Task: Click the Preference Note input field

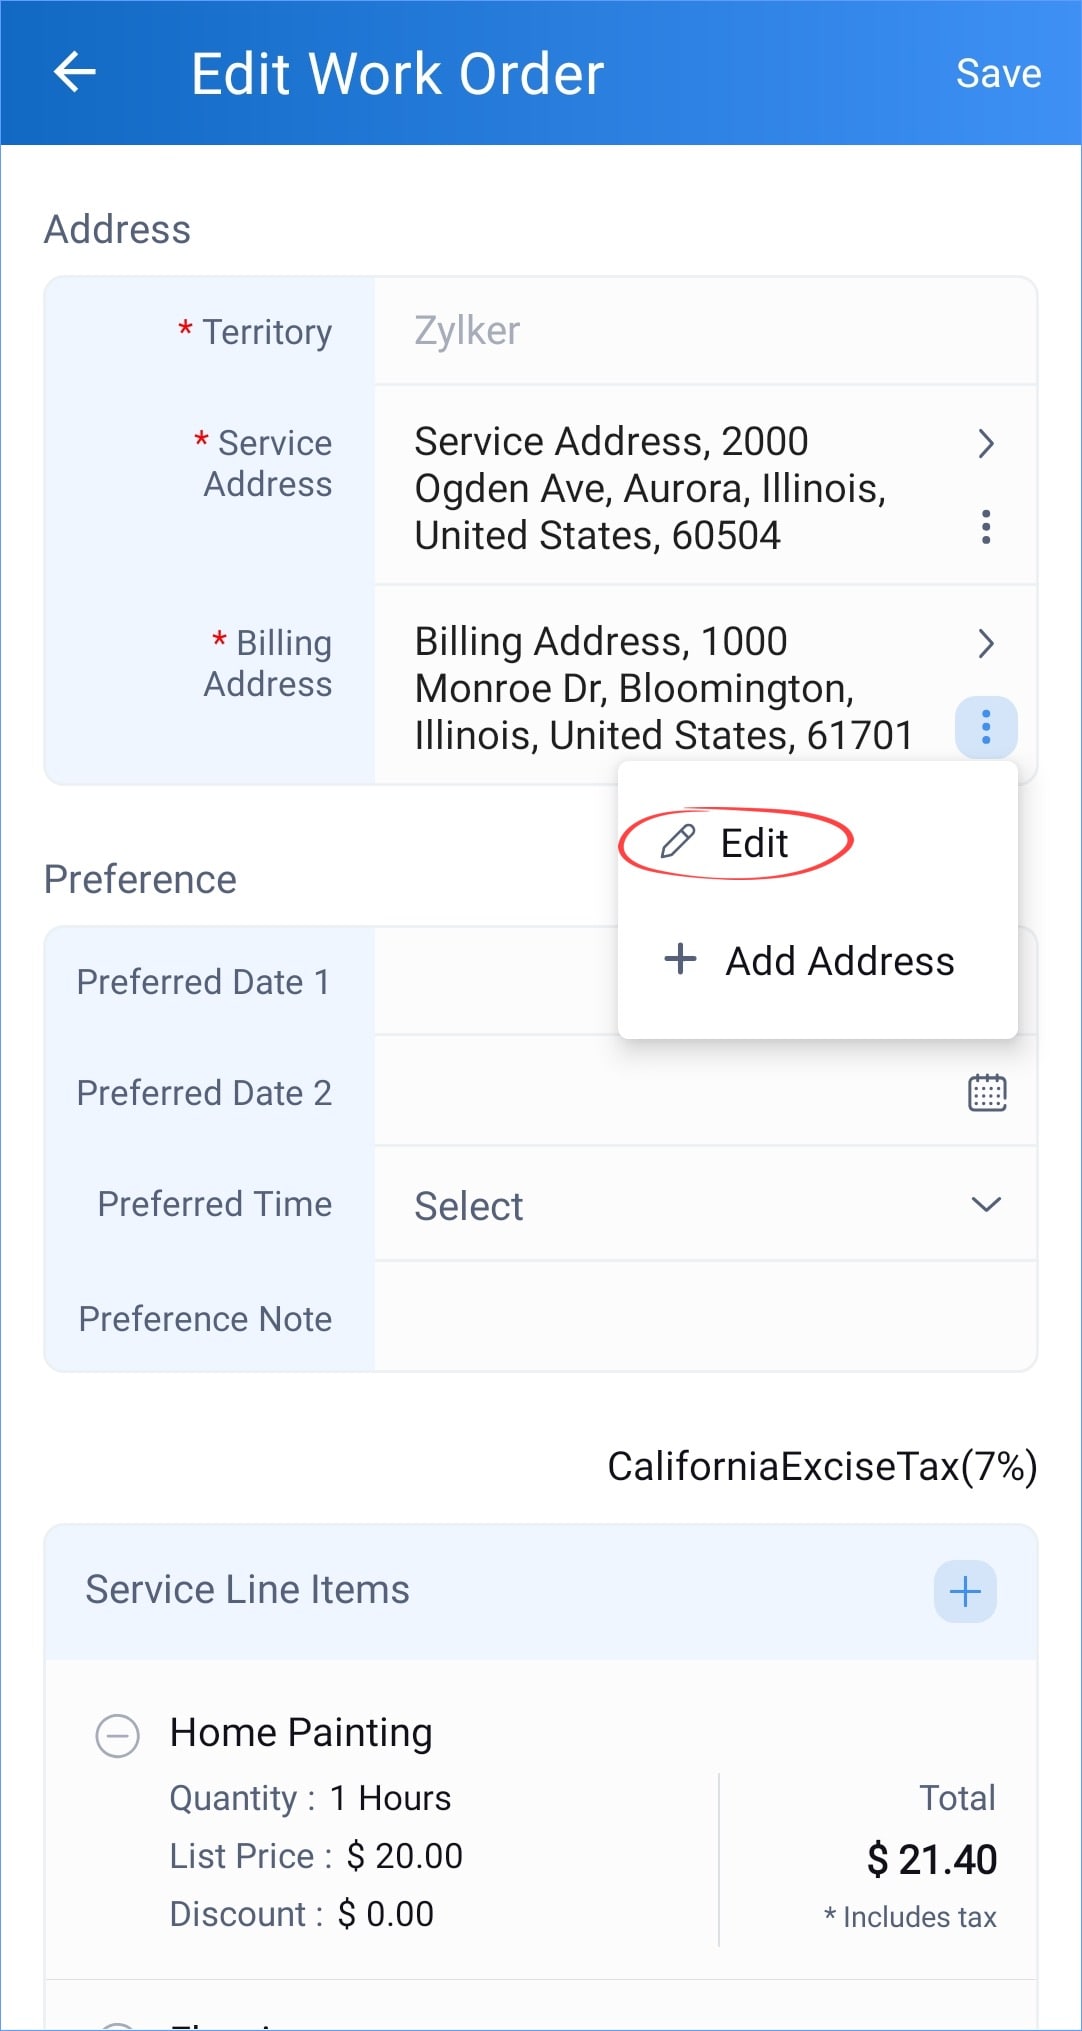Action: pyautogui.click(x=705, y=1317)
